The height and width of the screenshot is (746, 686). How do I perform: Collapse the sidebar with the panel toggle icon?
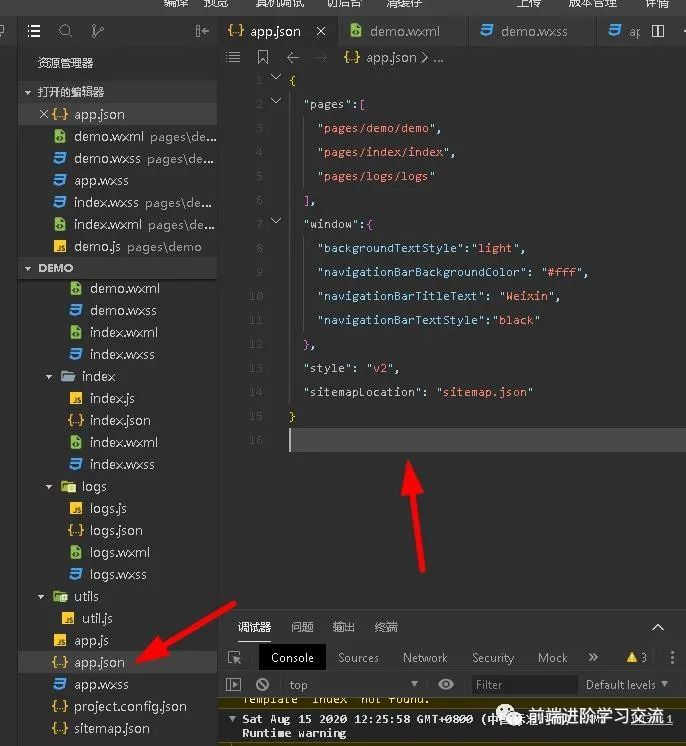(203, 32)
